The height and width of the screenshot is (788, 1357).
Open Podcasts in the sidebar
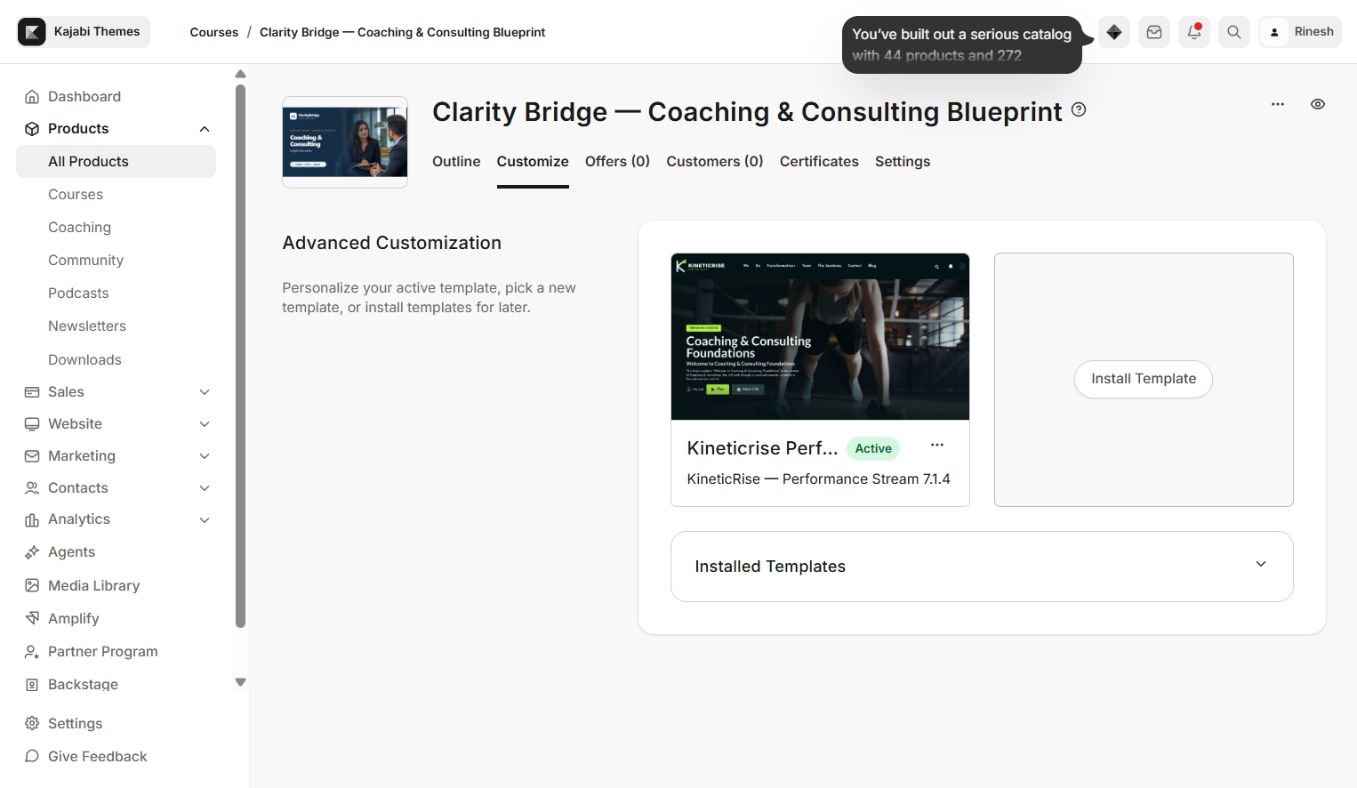(x=78, y=293)
